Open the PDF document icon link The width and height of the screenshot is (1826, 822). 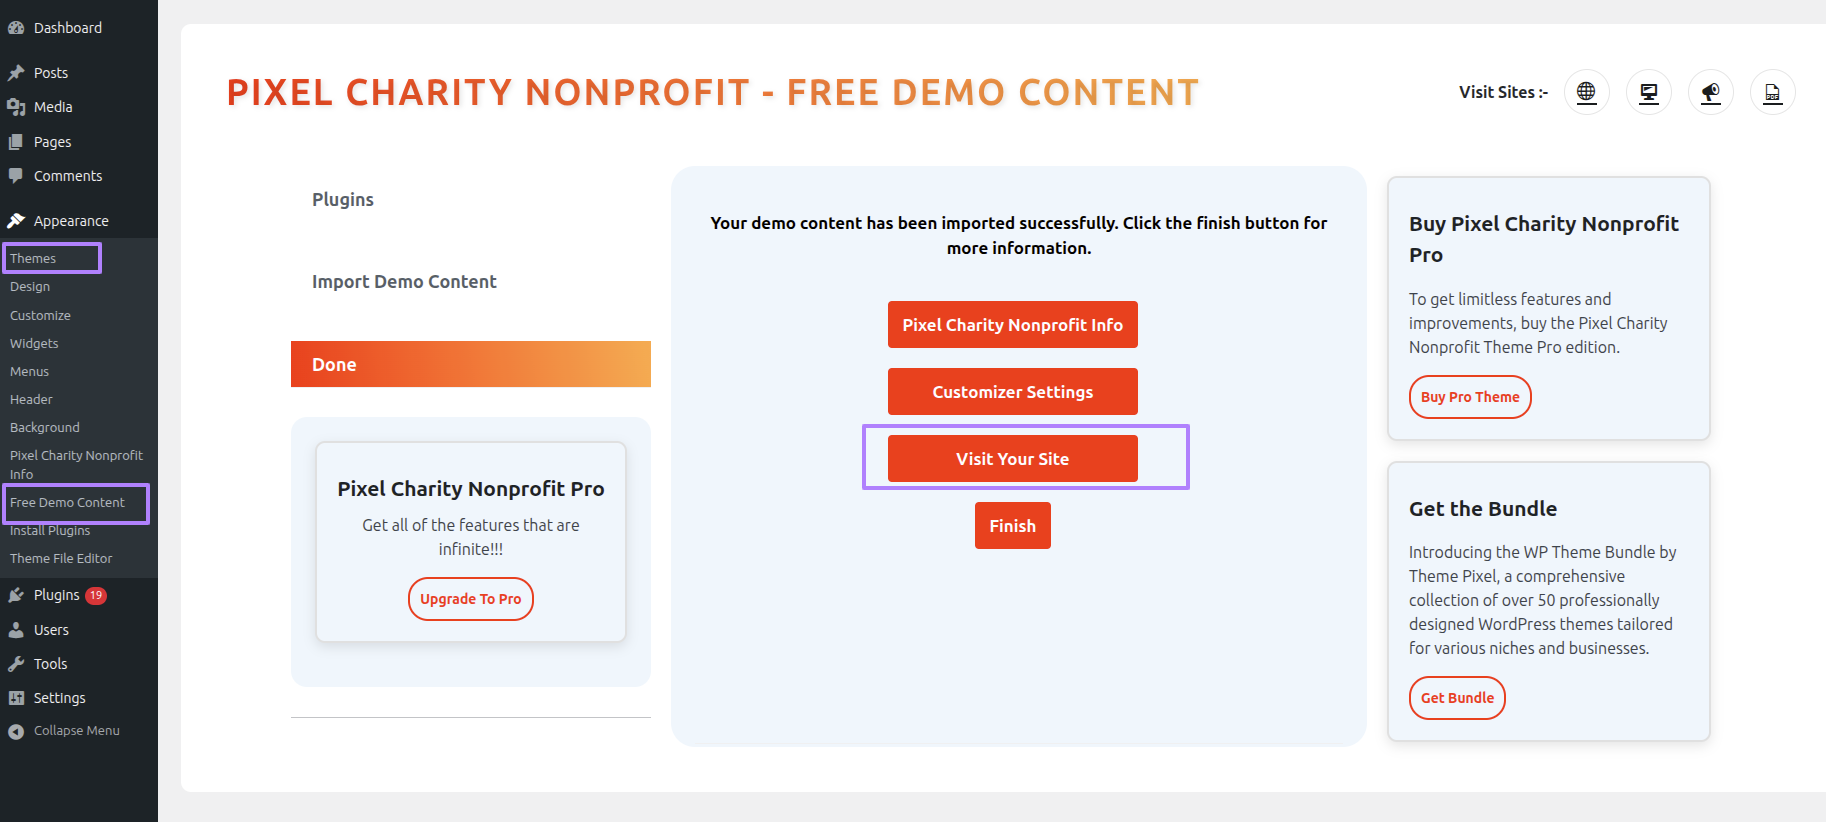[1773, 92]
